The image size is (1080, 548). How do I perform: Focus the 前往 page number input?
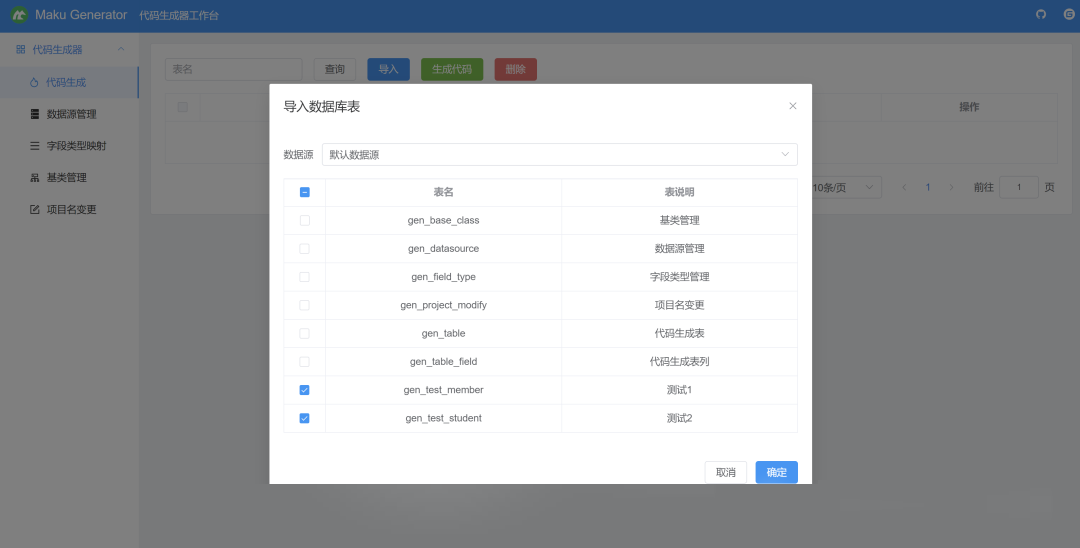coord(1019,187)
